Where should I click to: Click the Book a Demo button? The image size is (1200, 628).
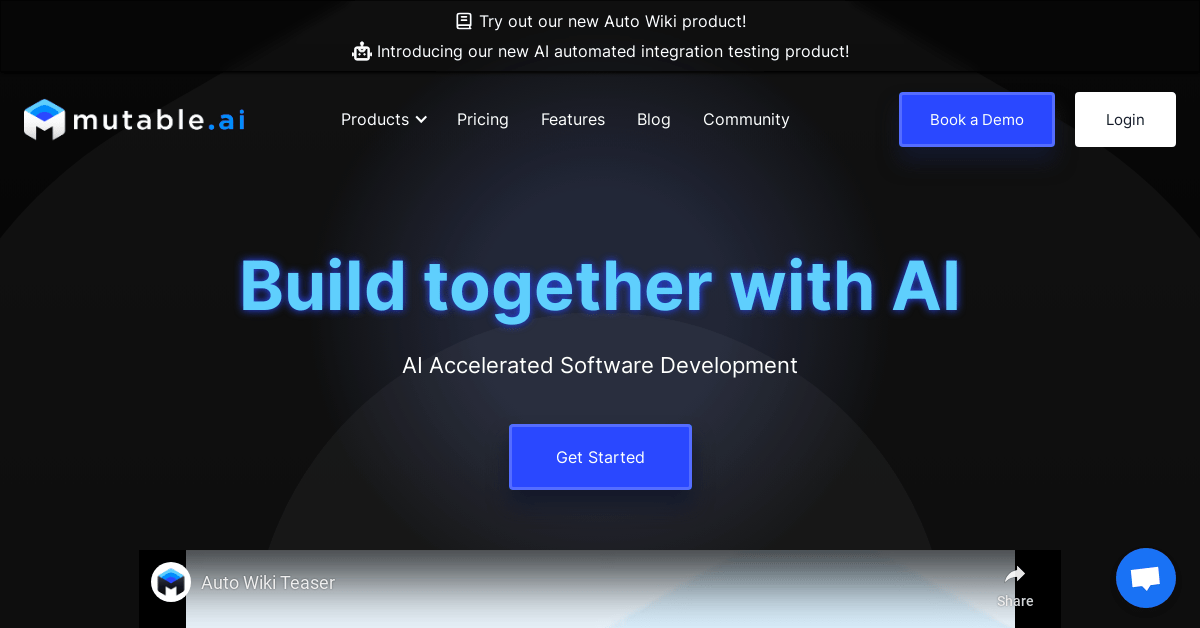point(977,120)
